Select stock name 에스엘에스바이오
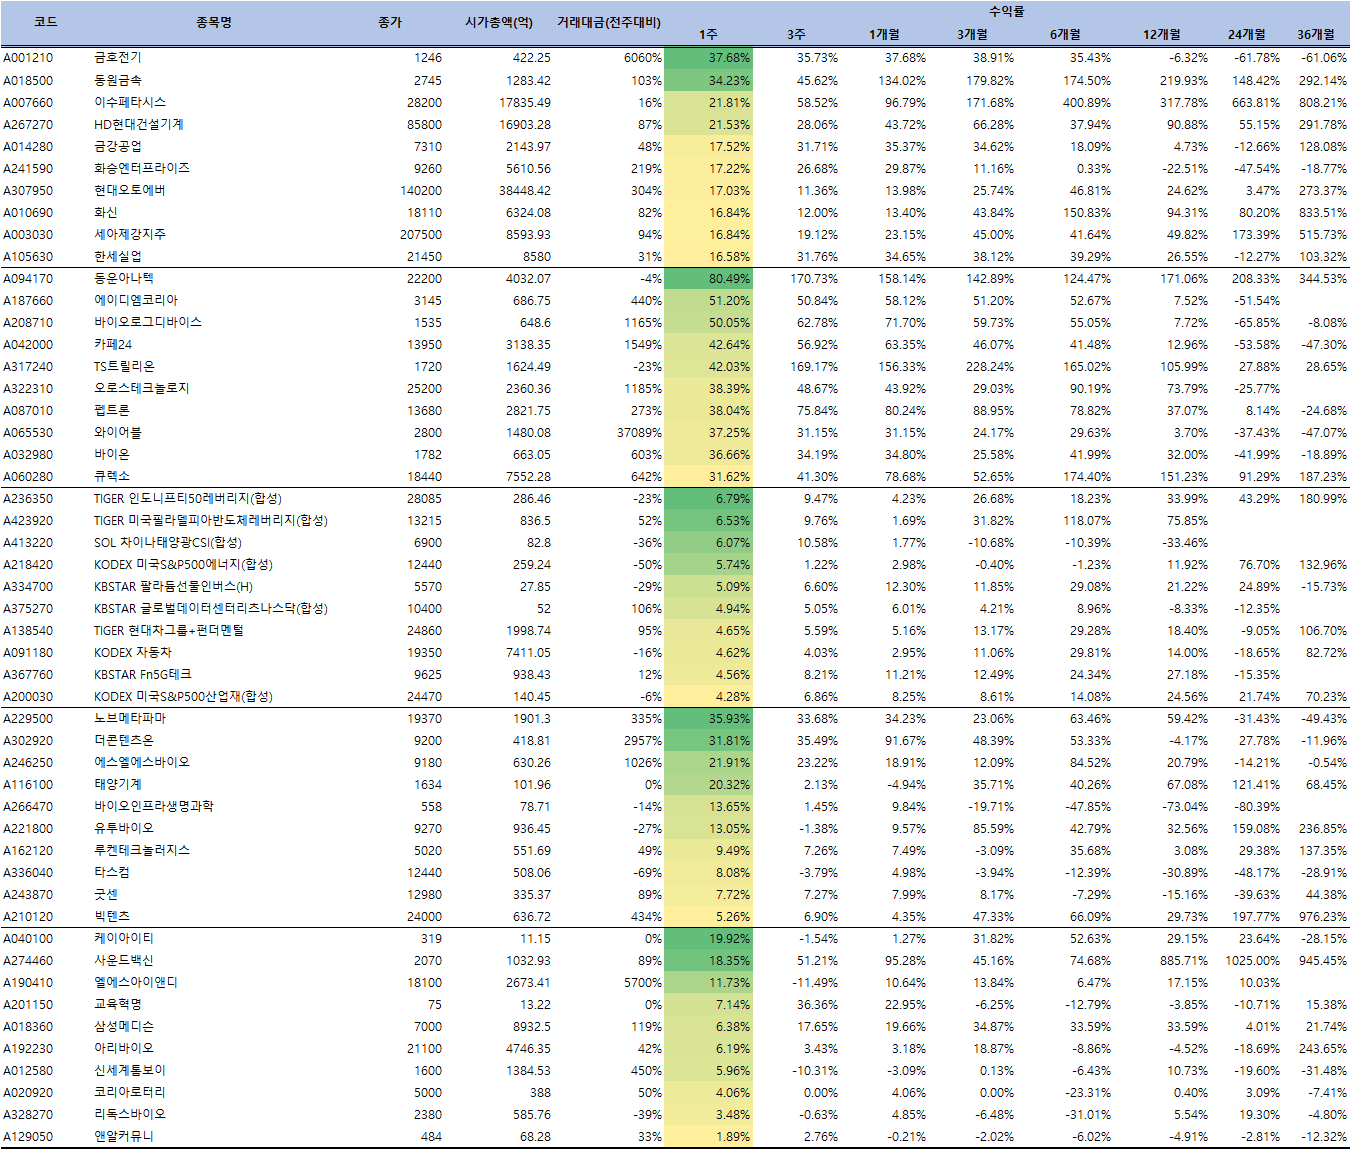Viewport: 1350px width, 1149px height. coord(142,762)
